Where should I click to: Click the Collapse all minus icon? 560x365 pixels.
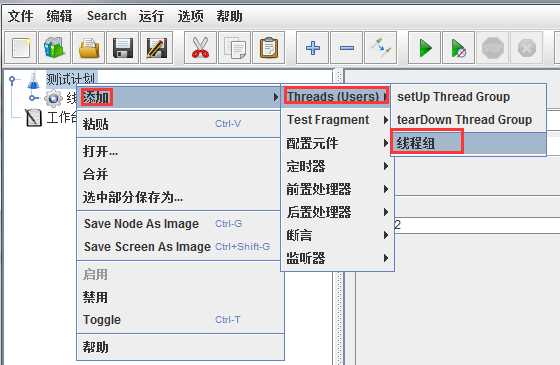pos(346,48)
